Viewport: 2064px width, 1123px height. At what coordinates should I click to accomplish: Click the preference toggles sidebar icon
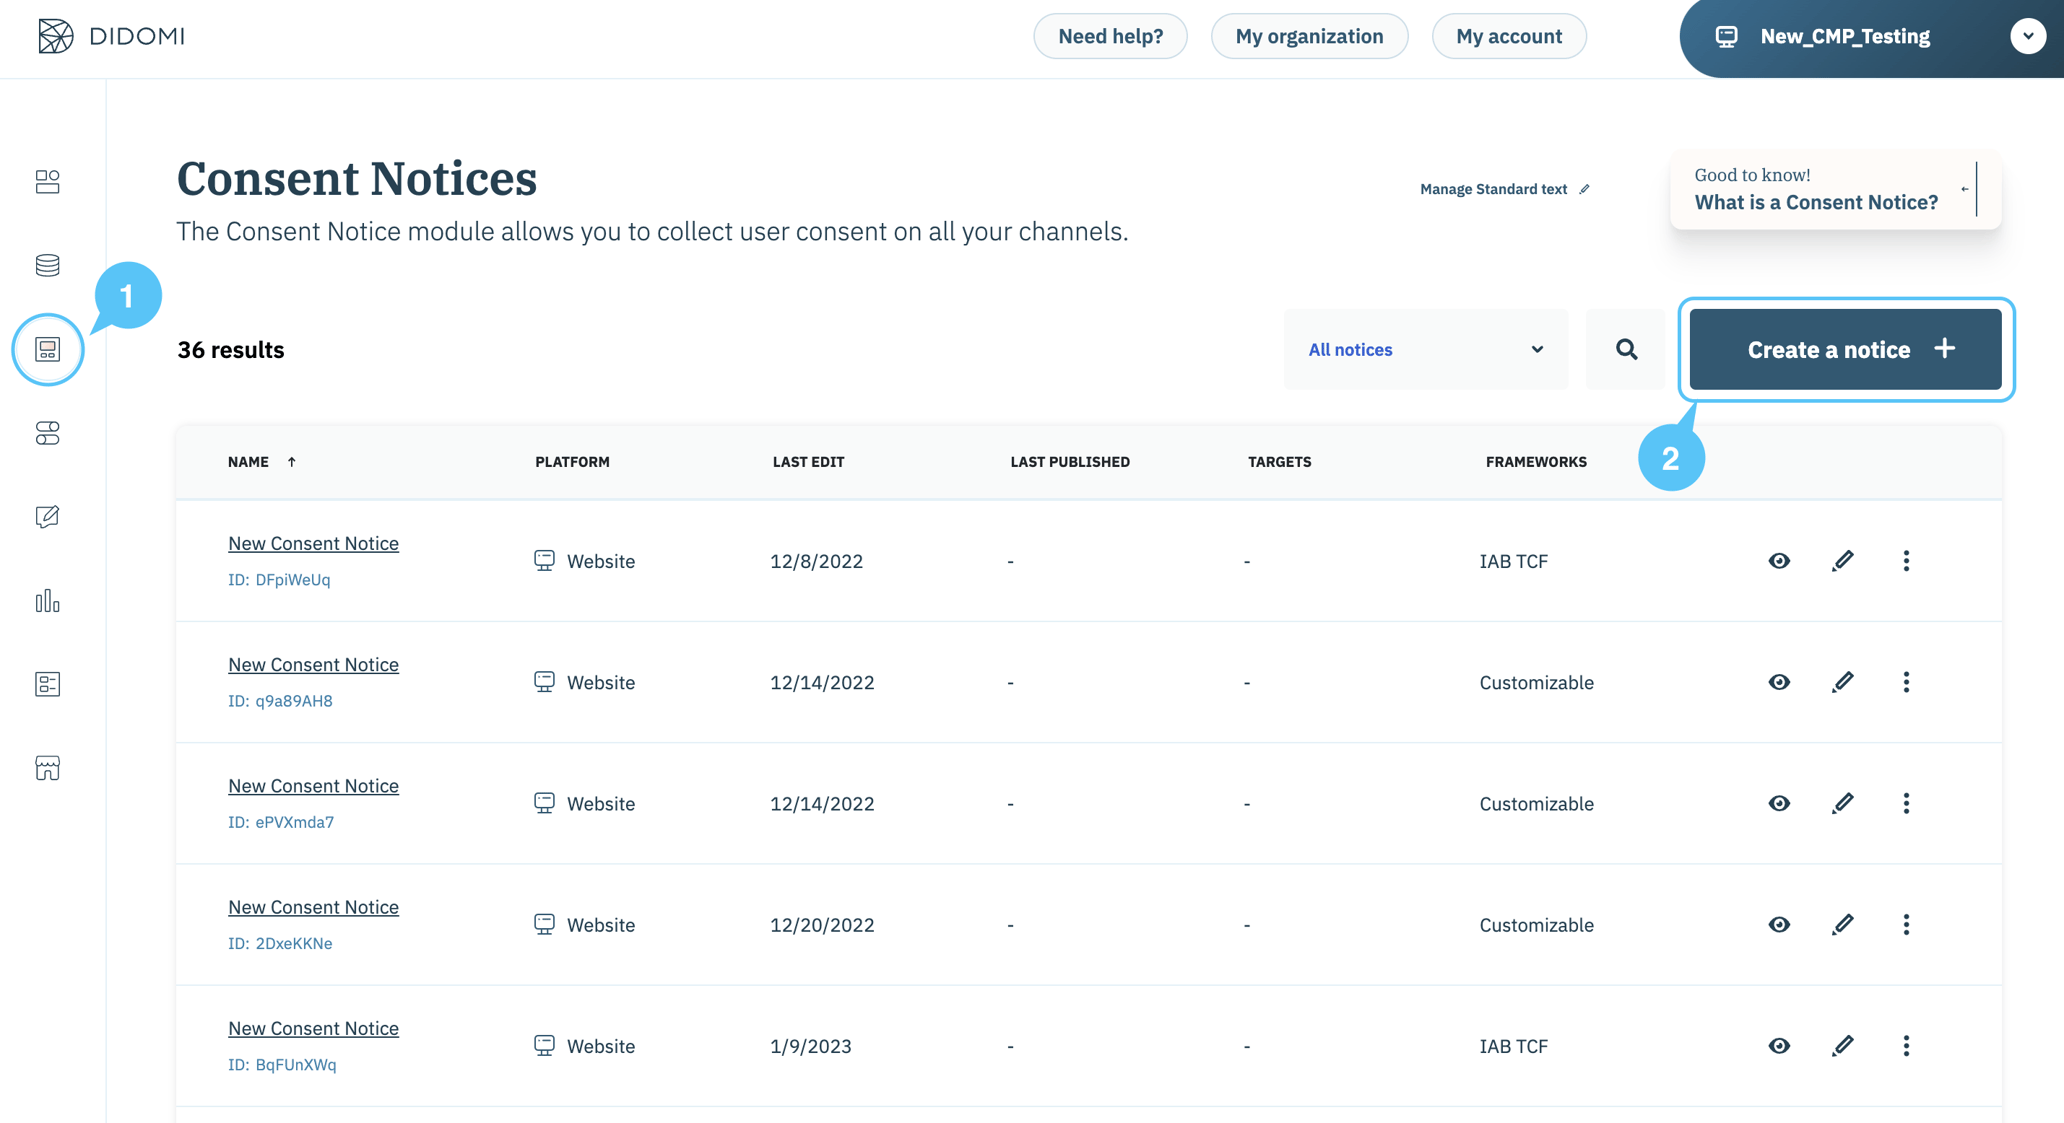click(47, 433)
